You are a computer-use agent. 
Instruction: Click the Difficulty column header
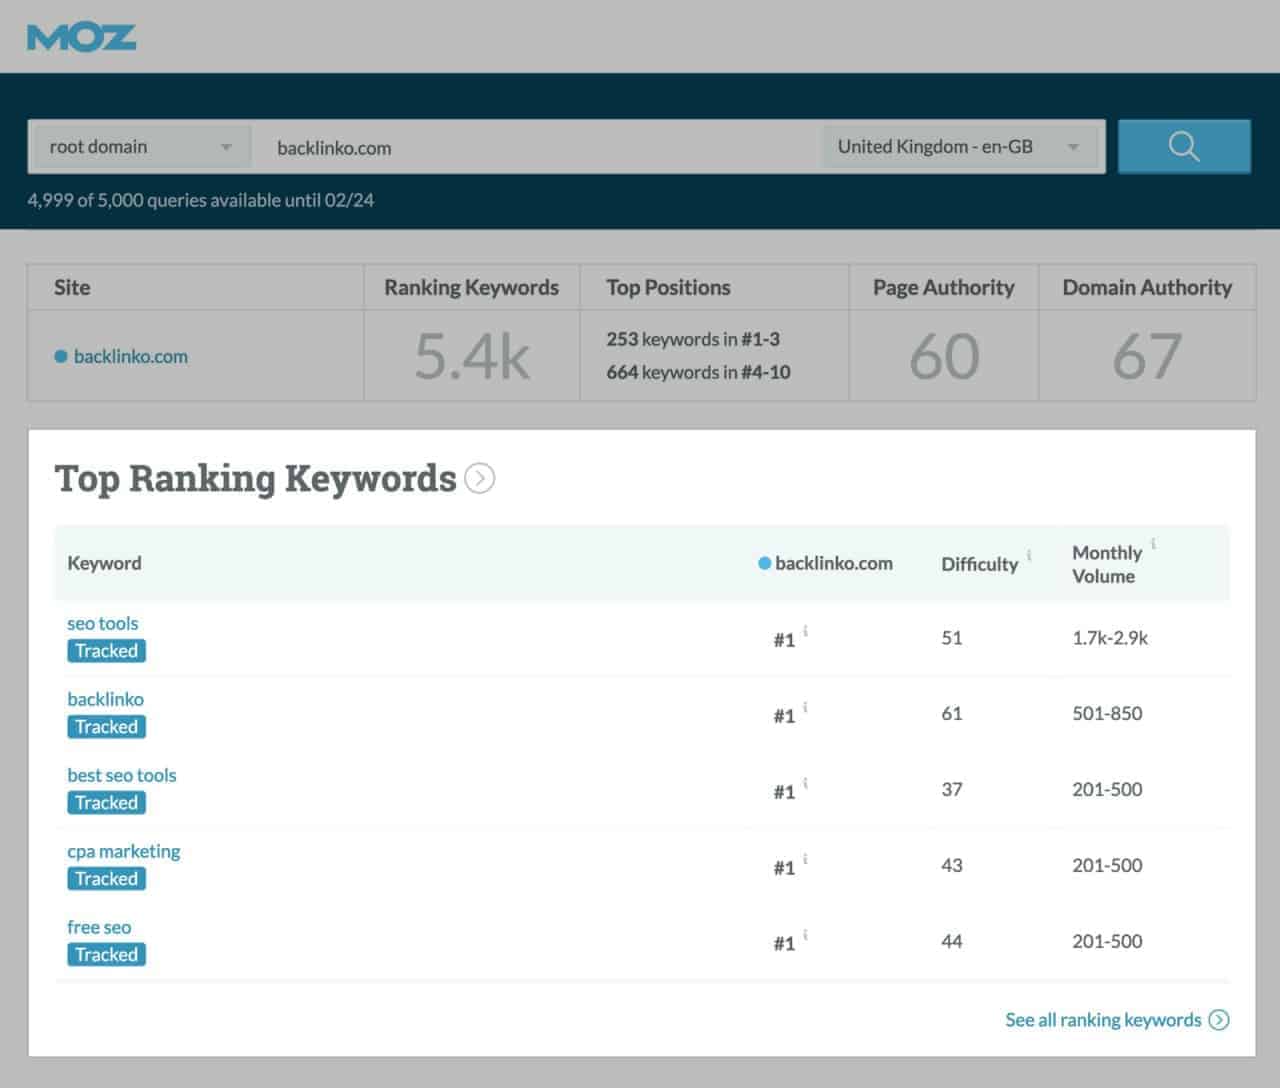click(979, 564)
